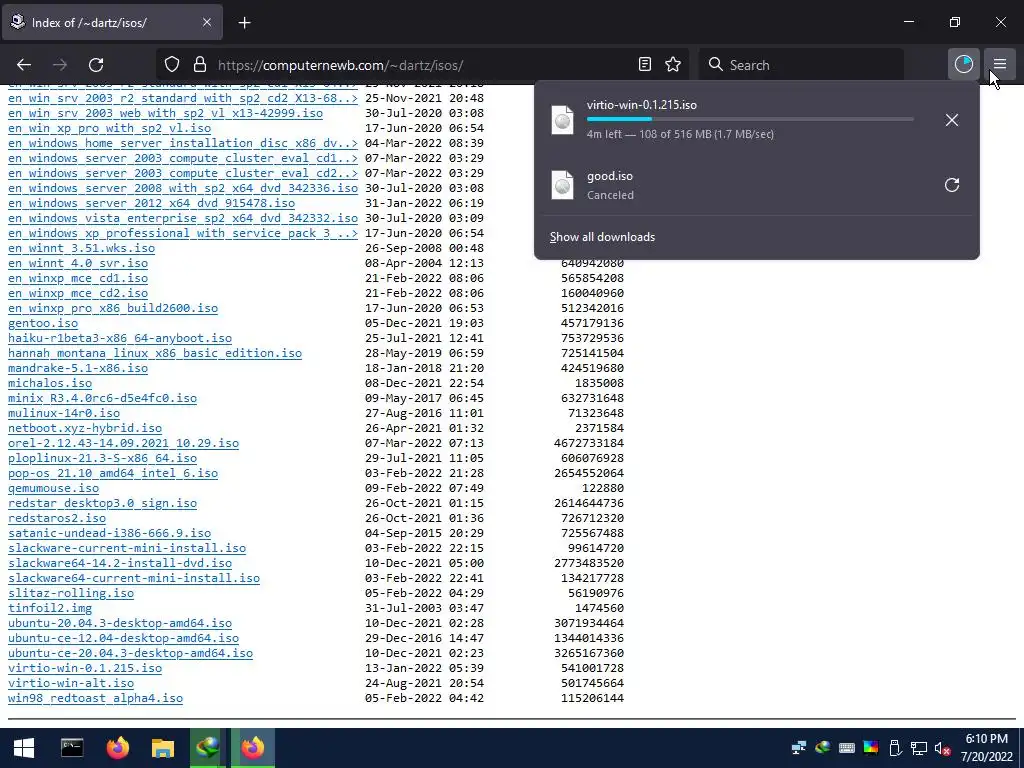Screen dimensions: 1024x768
Task: Launch Command Prompt from taskbar
Action: point(72,748)
